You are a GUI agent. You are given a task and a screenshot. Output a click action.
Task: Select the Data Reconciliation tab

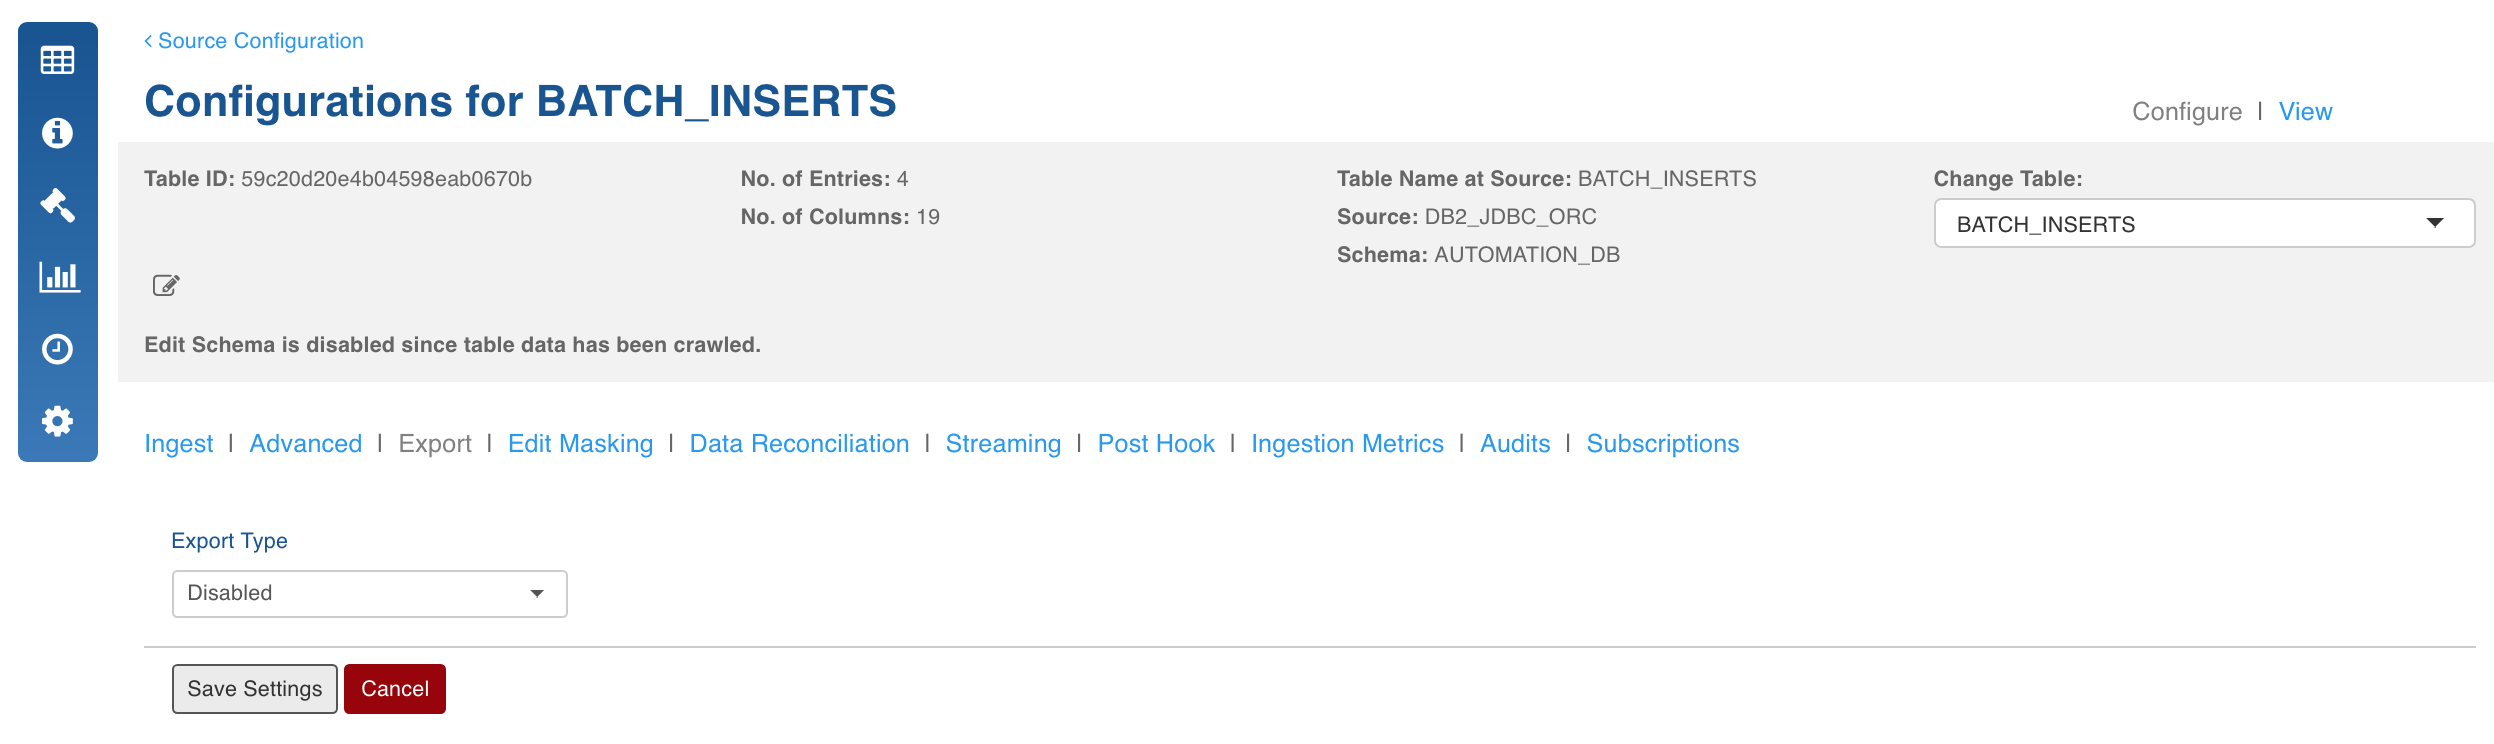point(799,444)
